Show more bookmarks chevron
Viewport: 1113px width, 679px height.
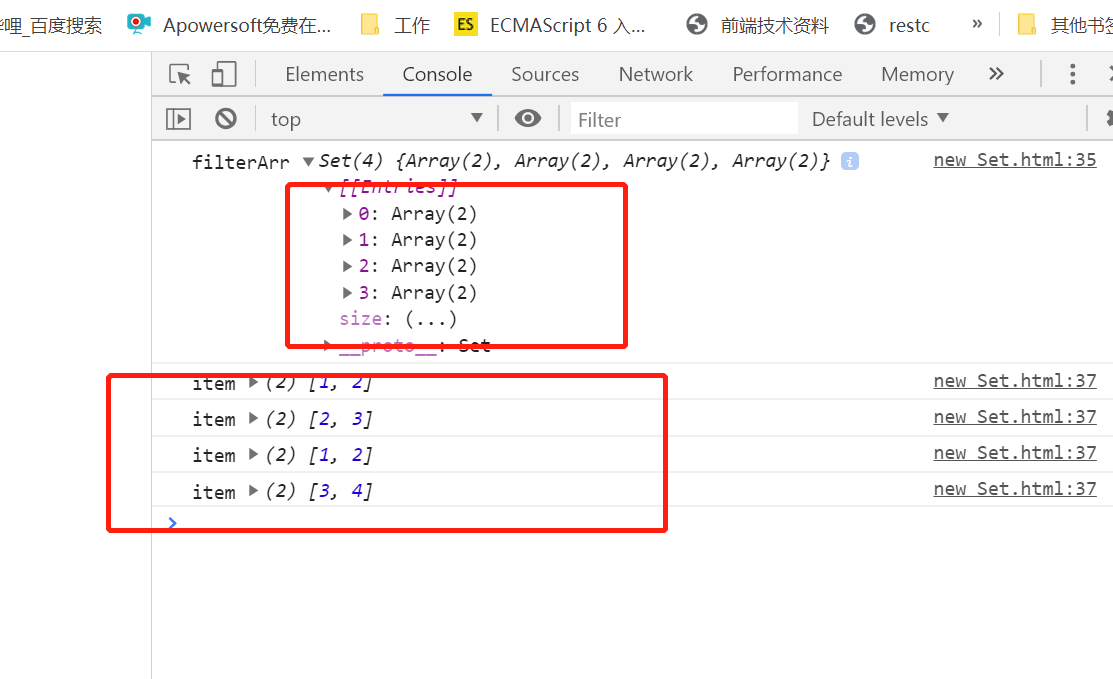pyautogui.click(x=977, y=24)
